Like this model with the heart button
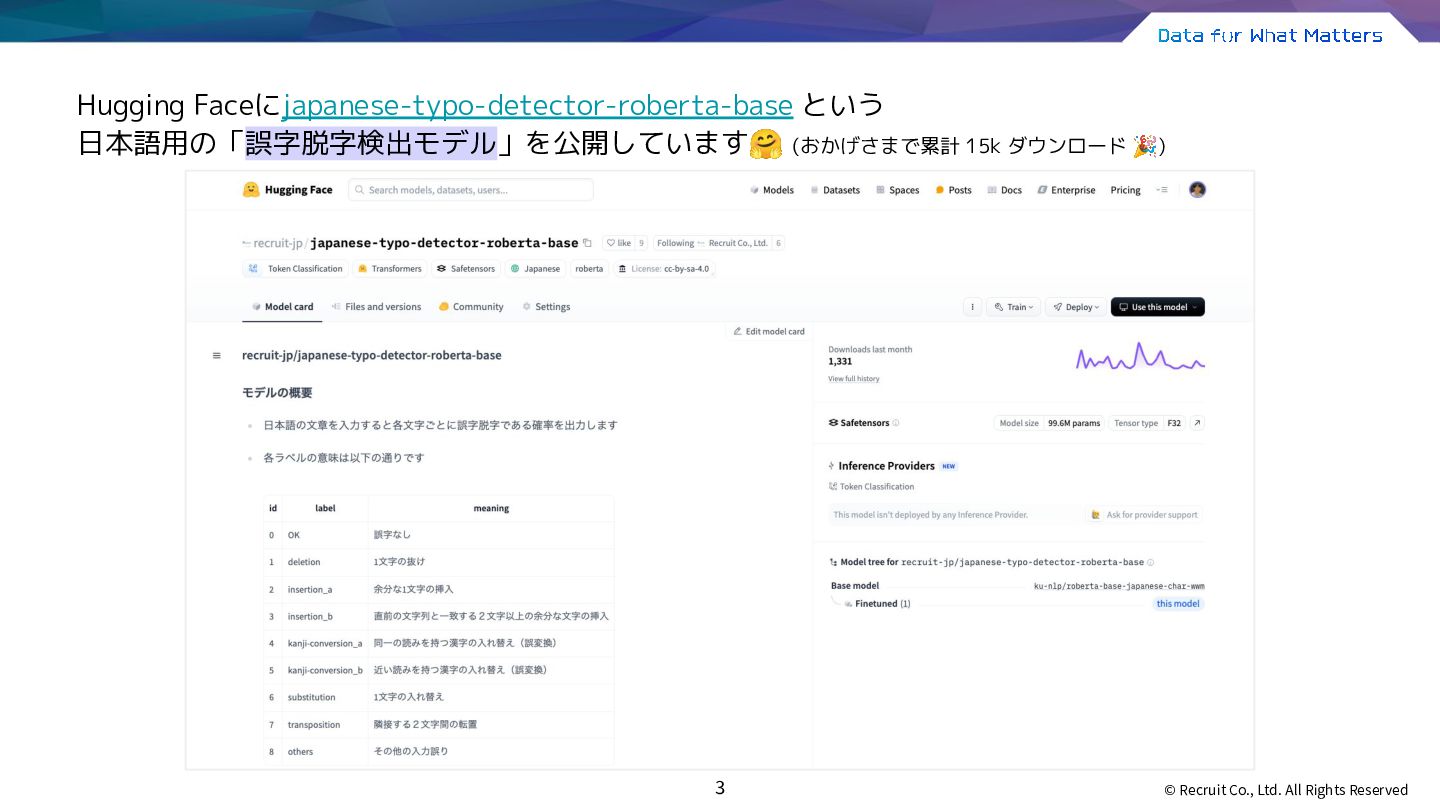This screenshot has height=810, width=1440. [x=618, y=243]
